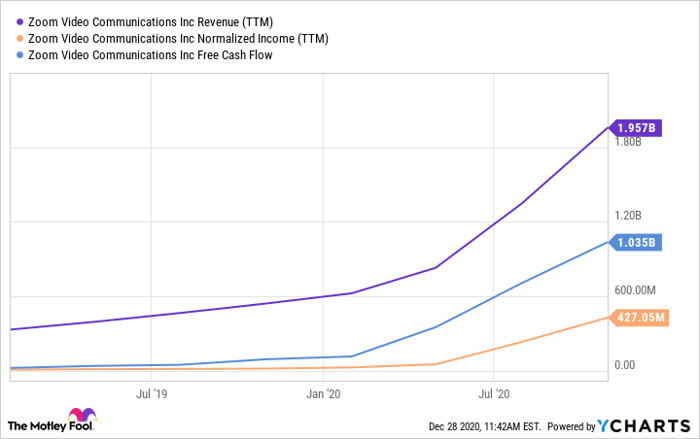This screenshot has width=700, height=439.
Task: Click the 1.20B y-axis label
Action: (x=628, y=216)
